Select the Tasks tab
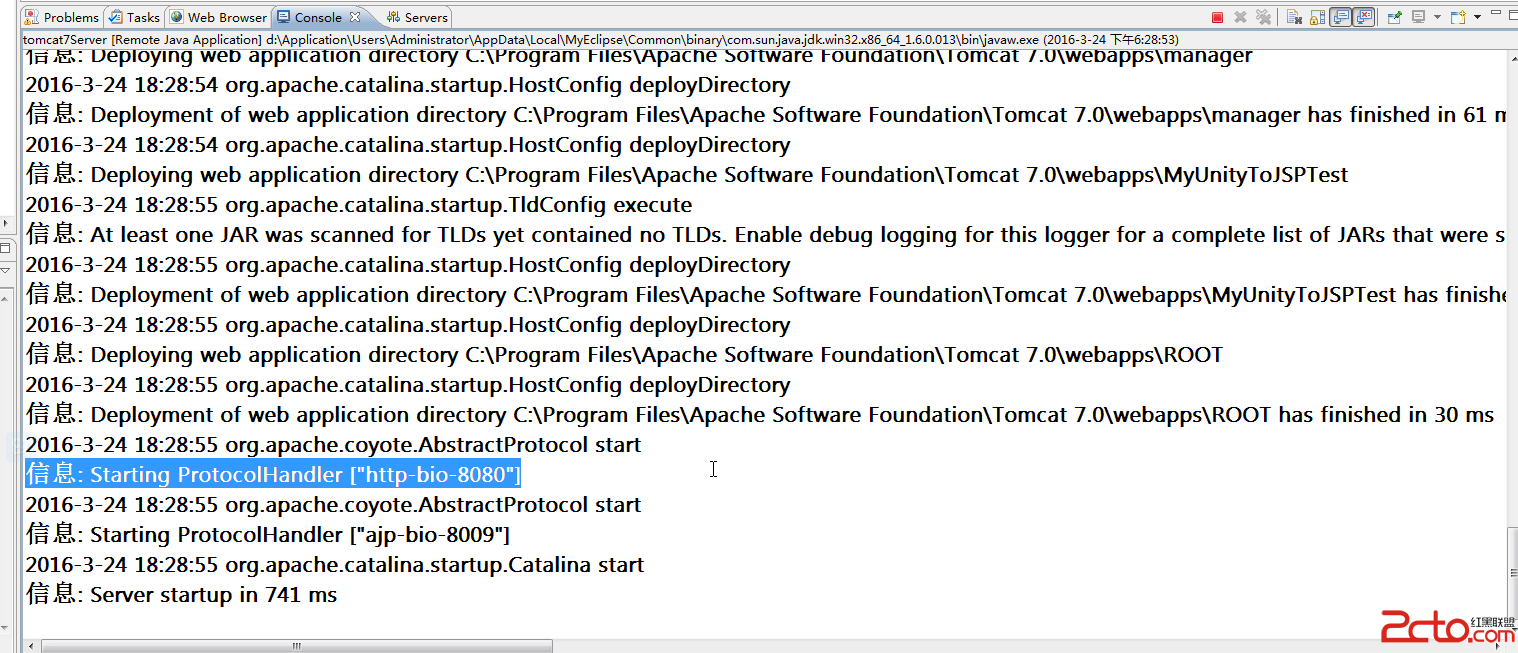The image size is (1518, 653). [134, 17]
